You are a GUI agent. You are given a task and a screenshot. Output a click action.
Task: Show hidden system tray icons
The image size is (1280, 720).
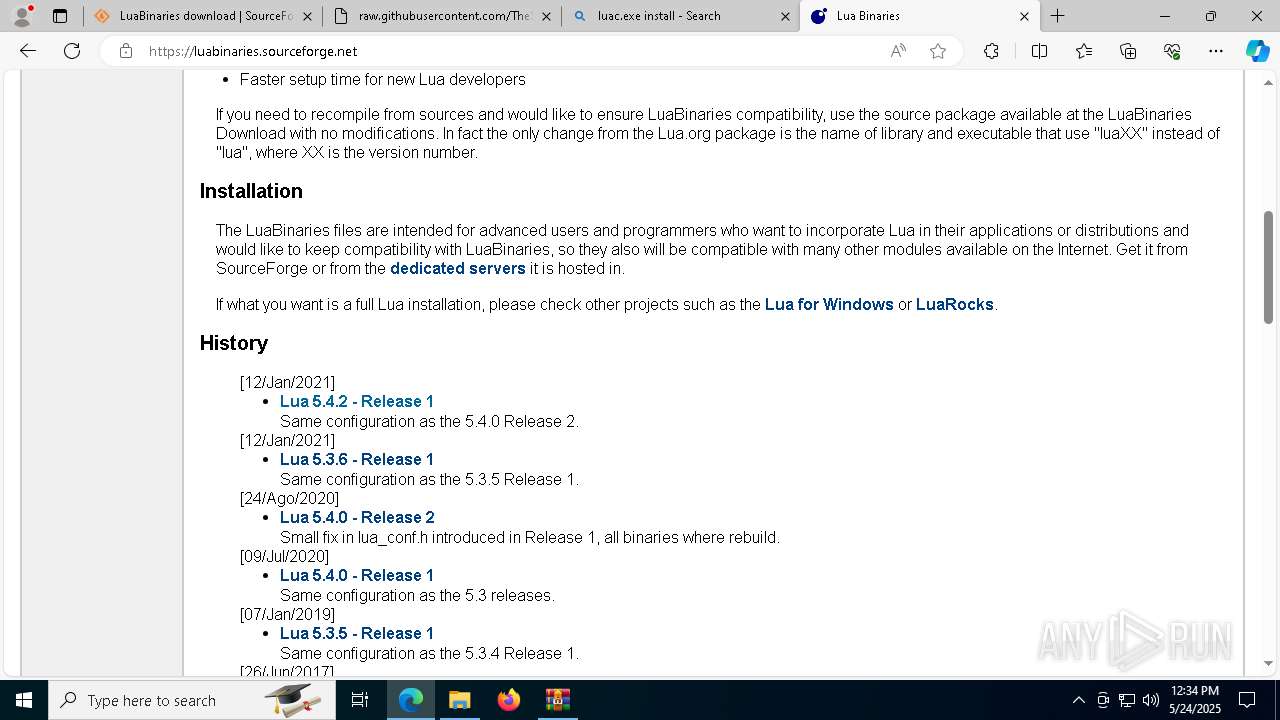(x=1078, y=700)
